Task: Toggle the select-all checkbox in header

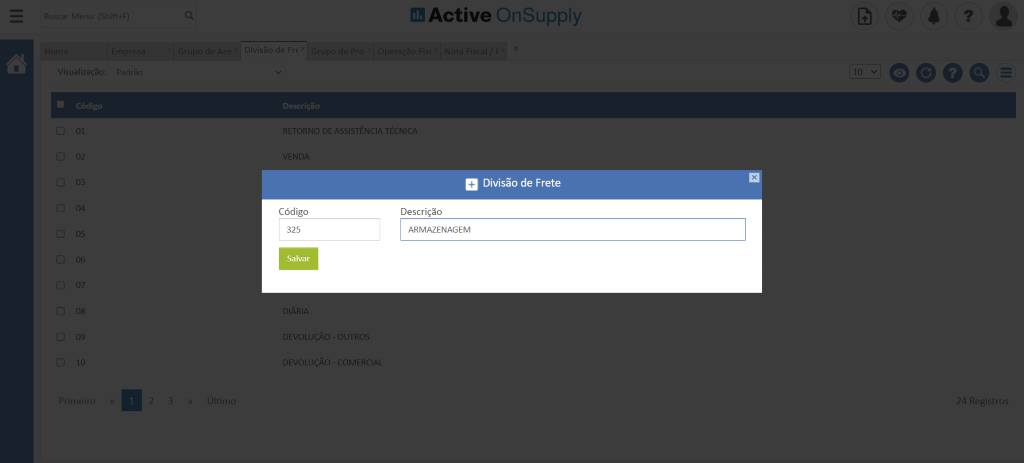Action: point(61,104)
